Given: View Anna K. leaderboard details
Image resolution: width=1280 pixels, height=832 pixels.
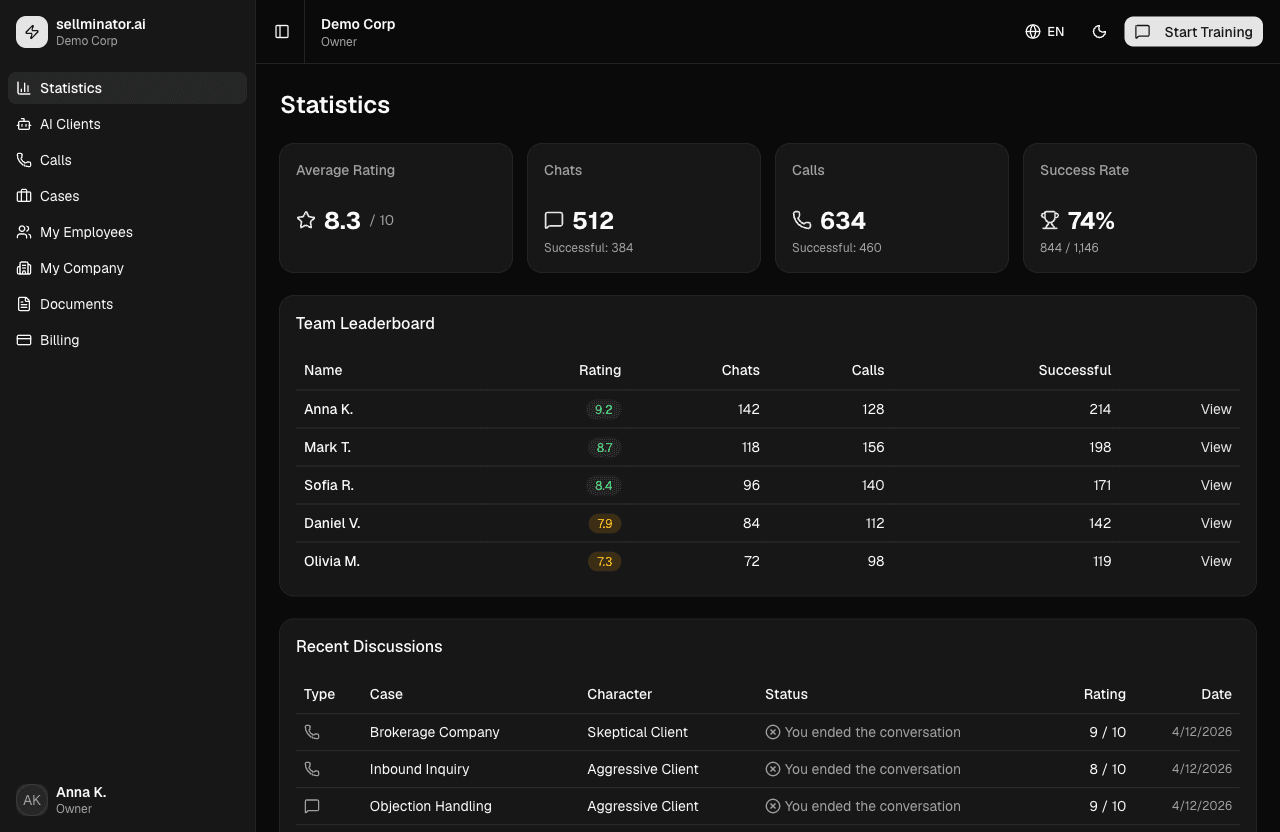Looking at the screenshot, I should (1216, 409).
